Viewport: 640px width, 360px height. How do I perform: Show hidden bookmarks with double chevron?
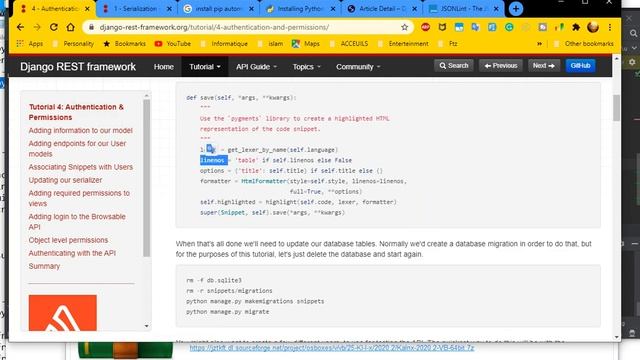[540, 44]
